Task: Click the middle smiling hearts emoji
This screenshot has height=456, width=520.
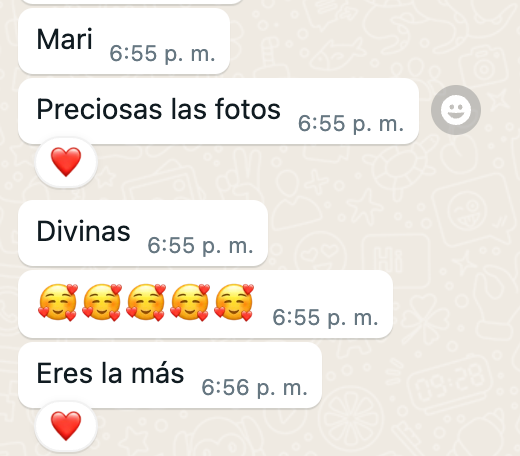Action: [x=146, y=302]
